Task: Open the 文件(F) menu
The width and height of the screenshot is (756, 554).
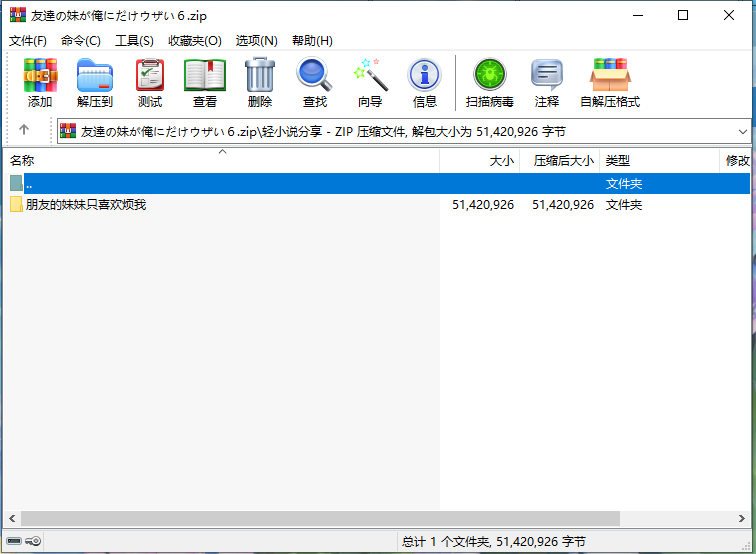Action: [x=28, y=41]
